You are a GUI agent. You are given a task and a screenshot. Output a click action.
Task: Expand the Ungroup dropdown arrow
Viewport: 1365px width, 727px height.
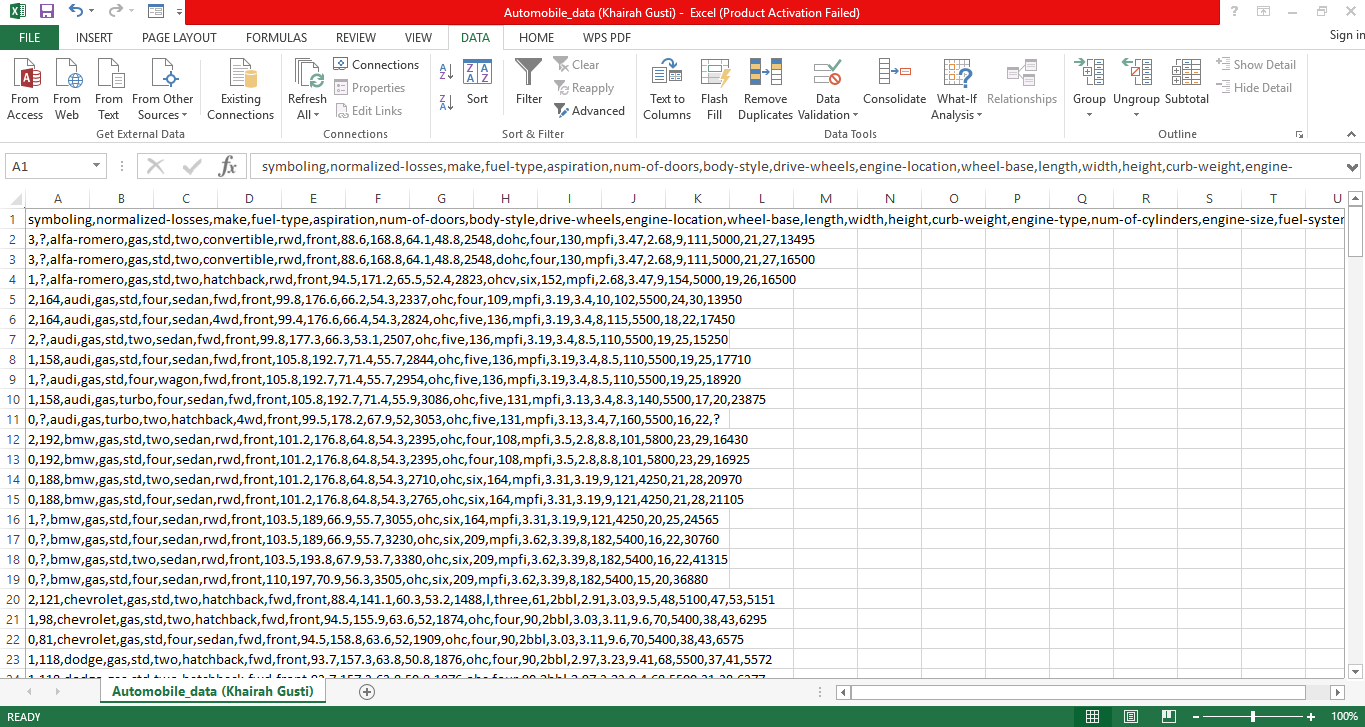(x=1136, y=115)
